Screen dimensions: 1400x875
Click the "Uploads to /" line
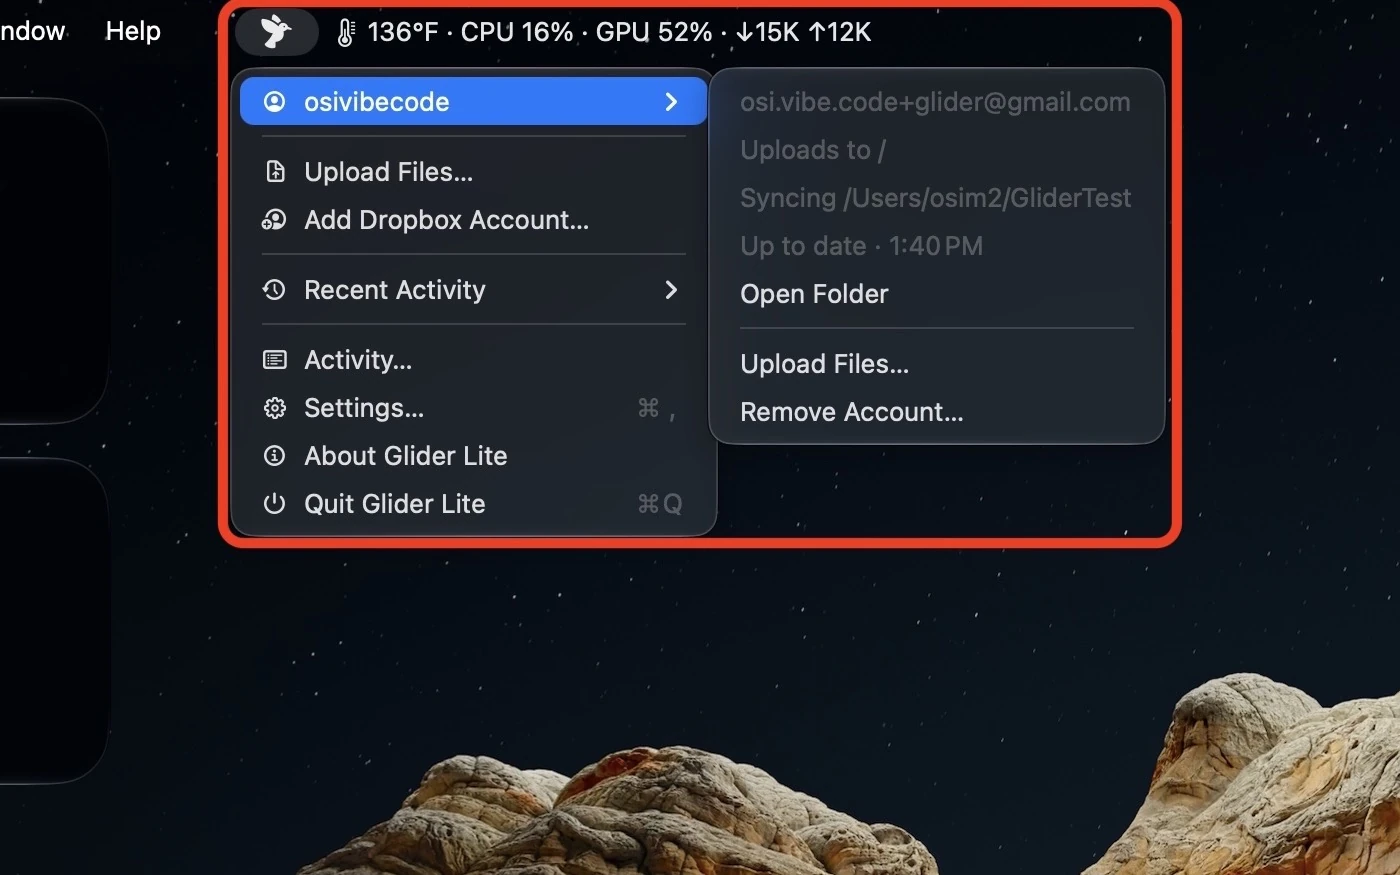click(x=813, y=150)
